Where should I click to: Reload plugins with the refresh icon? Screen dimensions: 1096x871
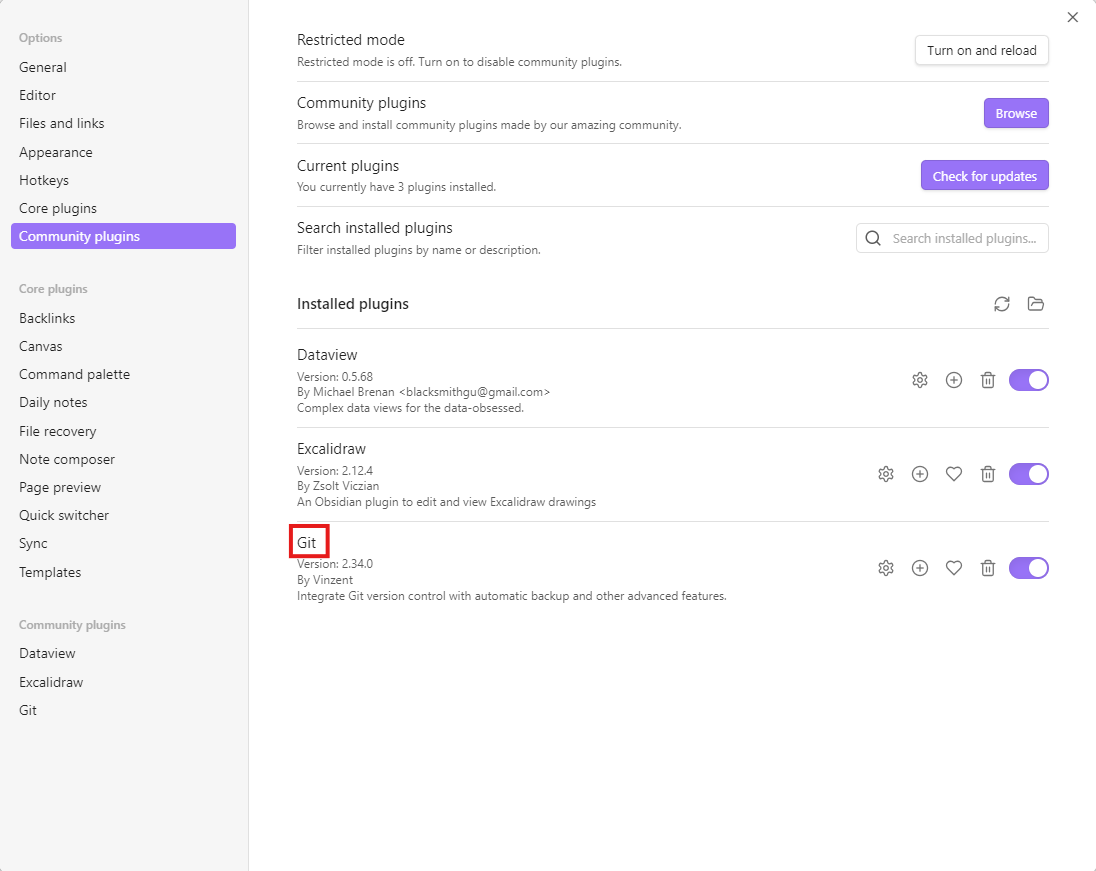tap(1002, 304)
